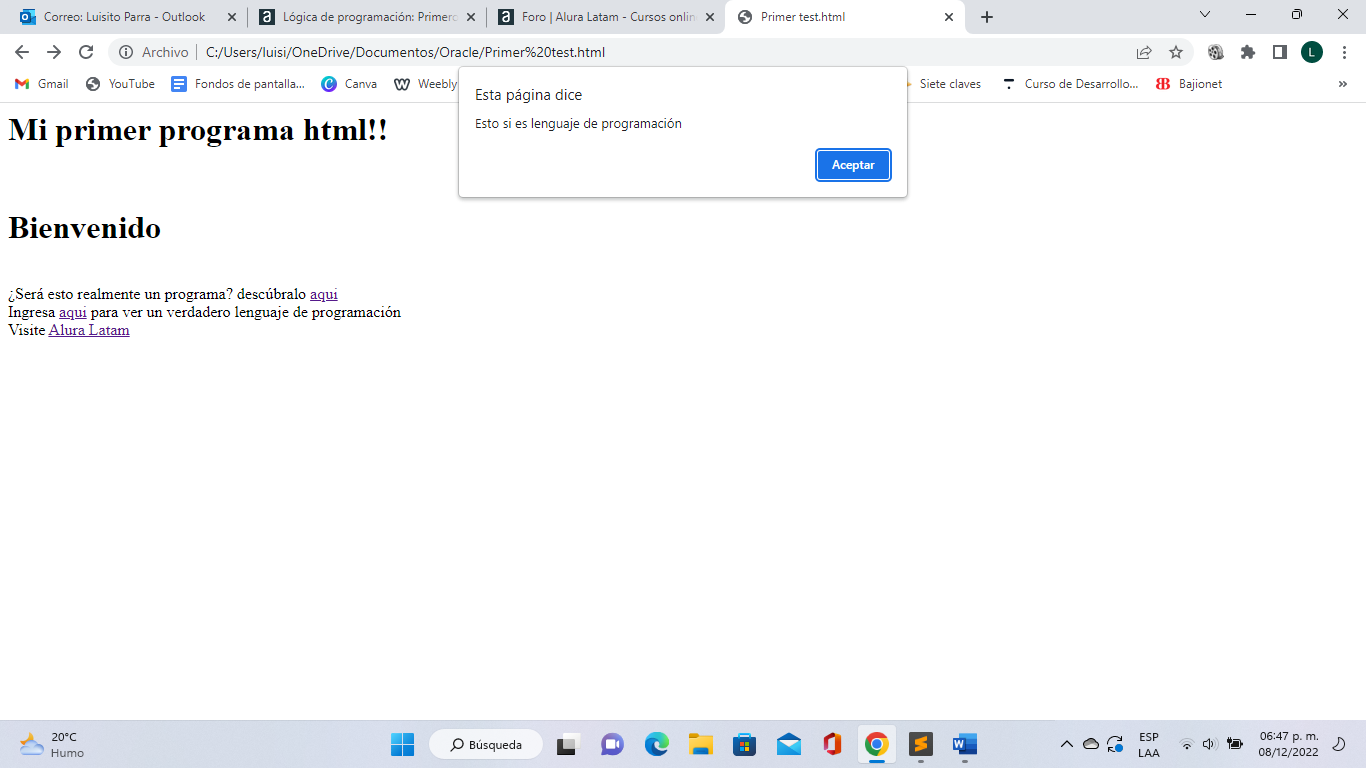The height and width of the screenshot is (768, 1366).
Task: Click the battery tray icon
Action: (x=1235, y=744)
